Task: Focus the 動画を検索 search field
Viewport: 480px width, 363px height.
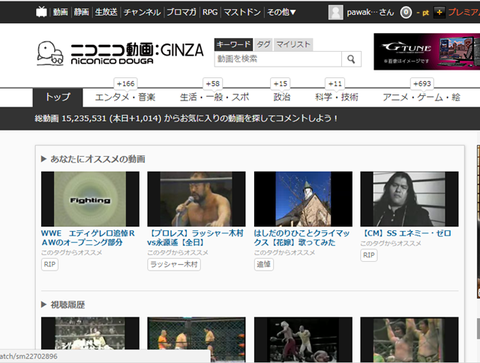Action: pos(278,59)
